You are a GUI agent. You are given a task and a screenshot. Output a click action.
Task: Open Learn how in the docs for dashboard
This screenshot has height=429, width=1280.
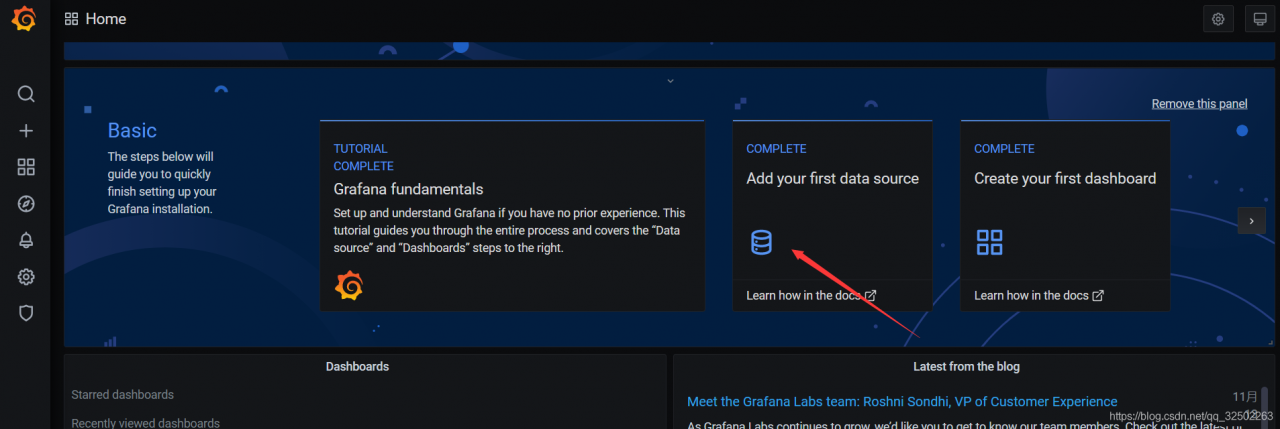[1039, 295]
